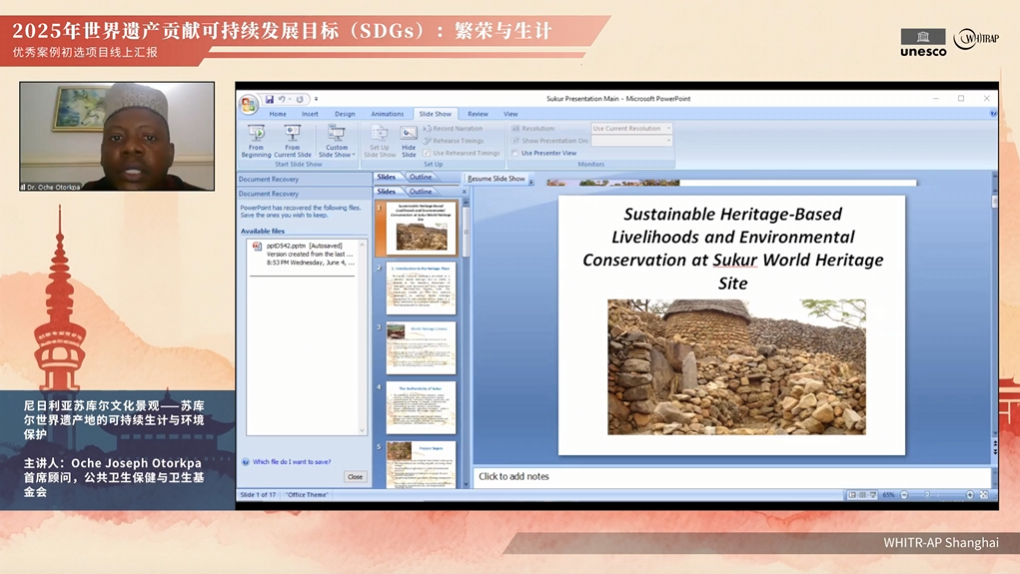Switch to the Outline pane tab

[421, 191]
